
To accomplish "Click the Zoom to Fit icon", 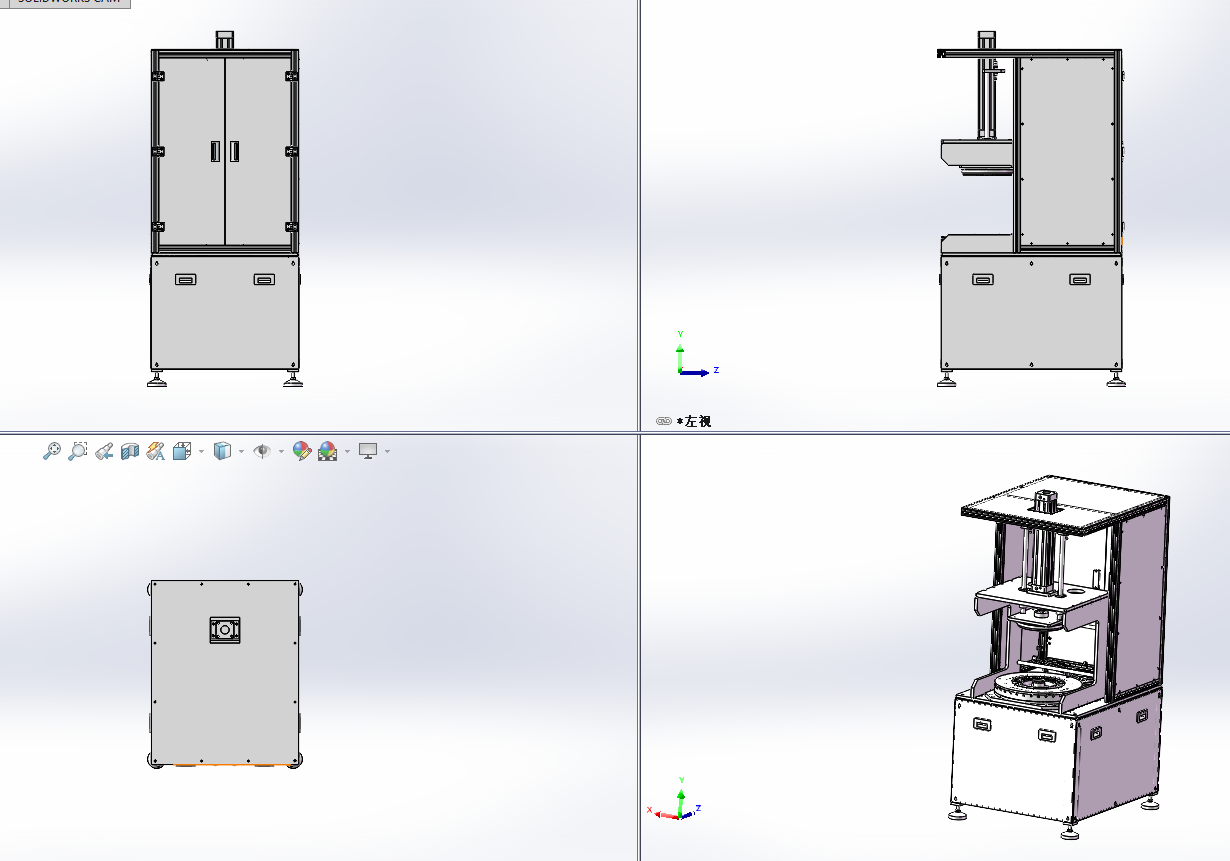I will coord(52,451).
